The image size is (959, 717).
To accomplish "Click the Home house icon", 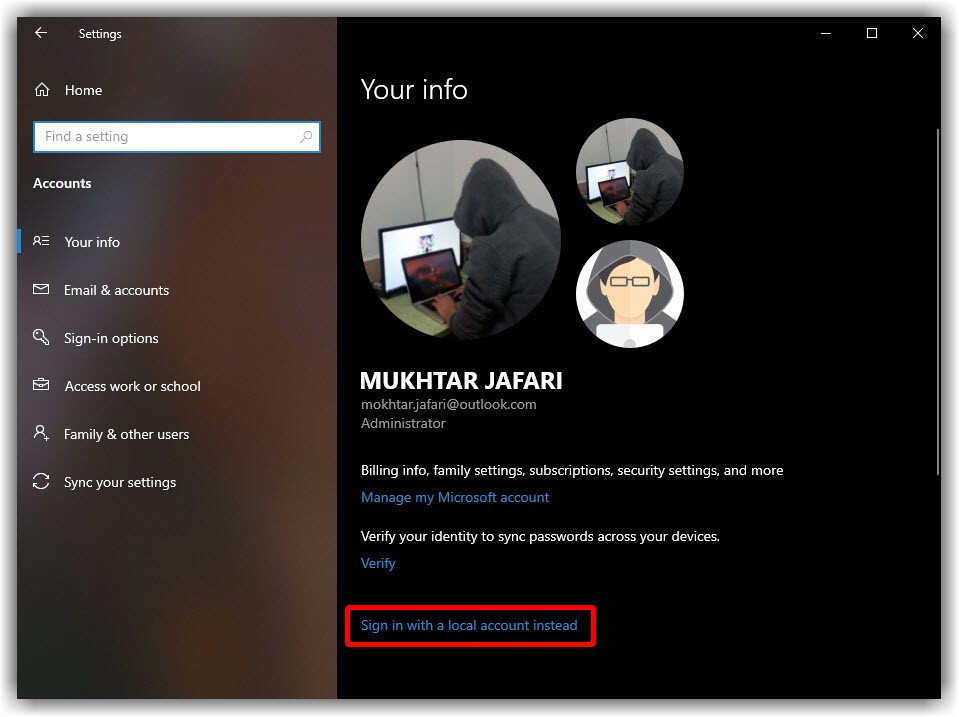I will pyautogui.click(x=42, y=90).
